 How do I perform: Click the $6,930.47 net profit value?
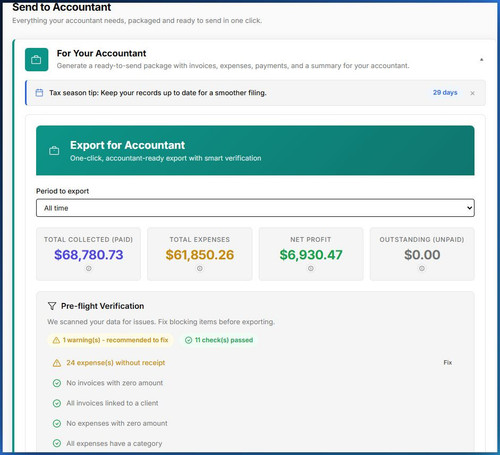[311, 255]
